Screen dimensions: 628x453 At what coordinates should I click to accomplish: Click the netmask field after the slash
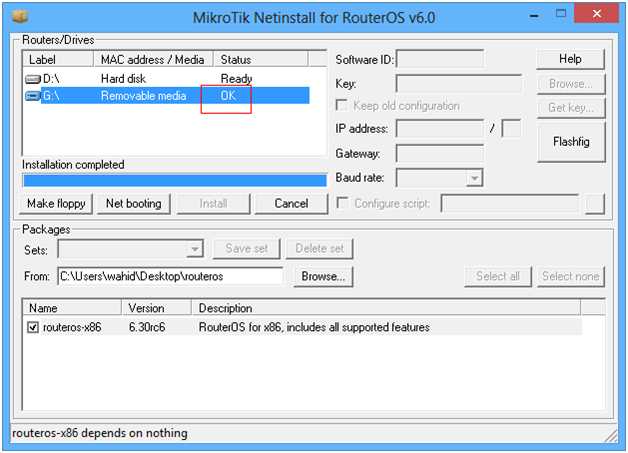click(511, 129)
